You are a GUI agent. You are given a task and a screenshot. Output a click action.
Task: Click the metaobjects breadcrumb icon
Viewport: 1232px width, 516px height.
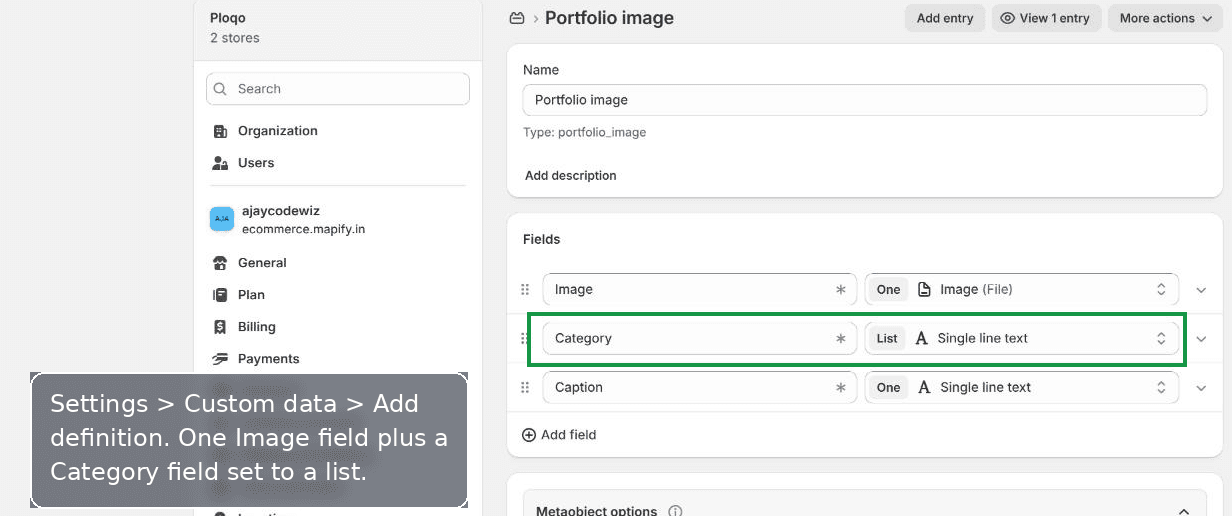[x=517, y=18]
